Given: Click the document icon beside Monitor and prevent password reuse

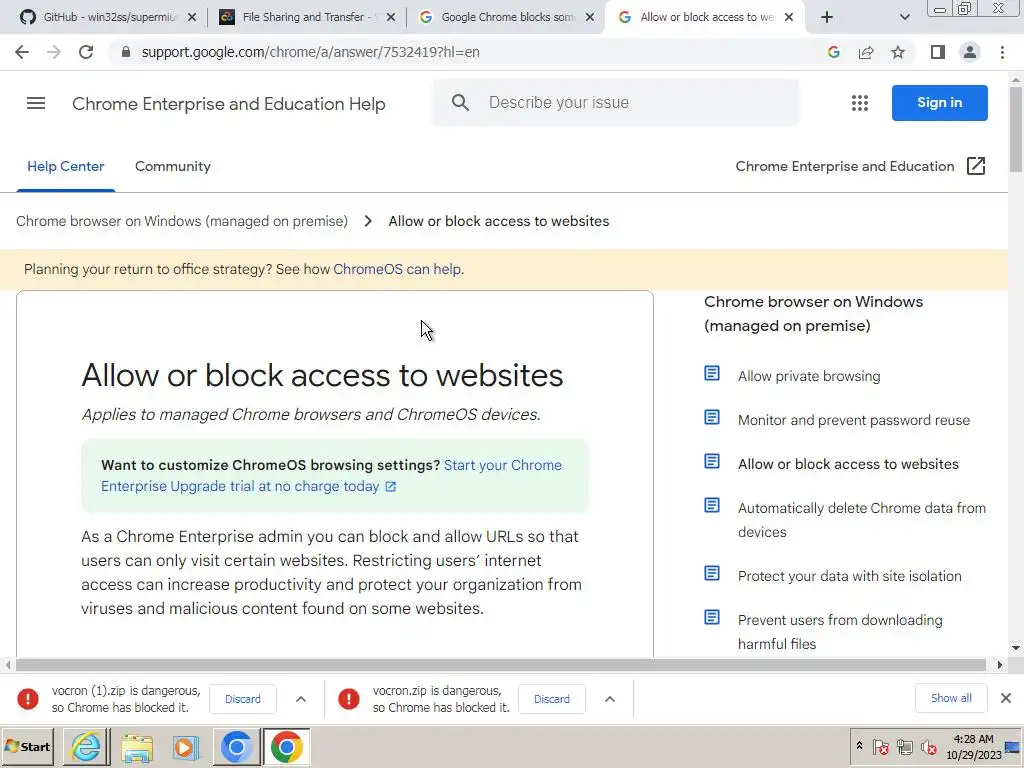Looking at the screenshot, I should 712,417.
